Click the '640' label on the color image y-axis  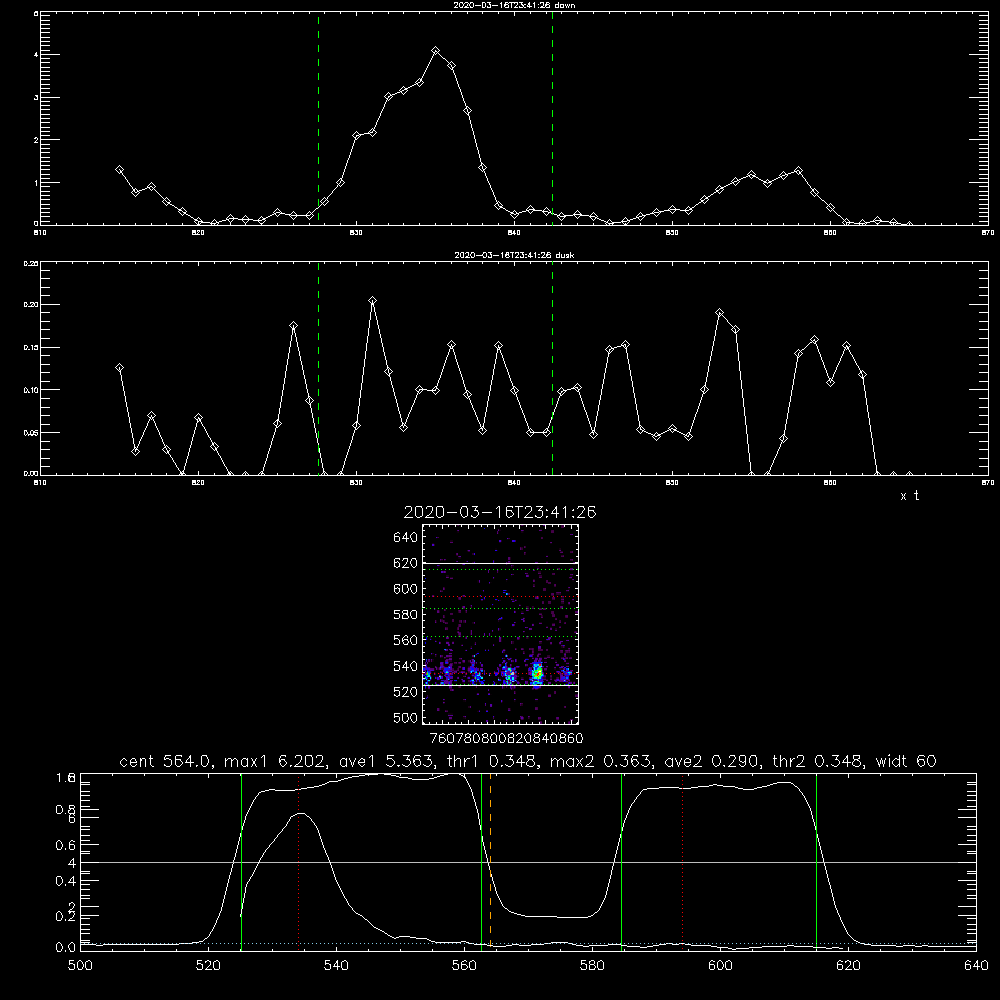406,537
